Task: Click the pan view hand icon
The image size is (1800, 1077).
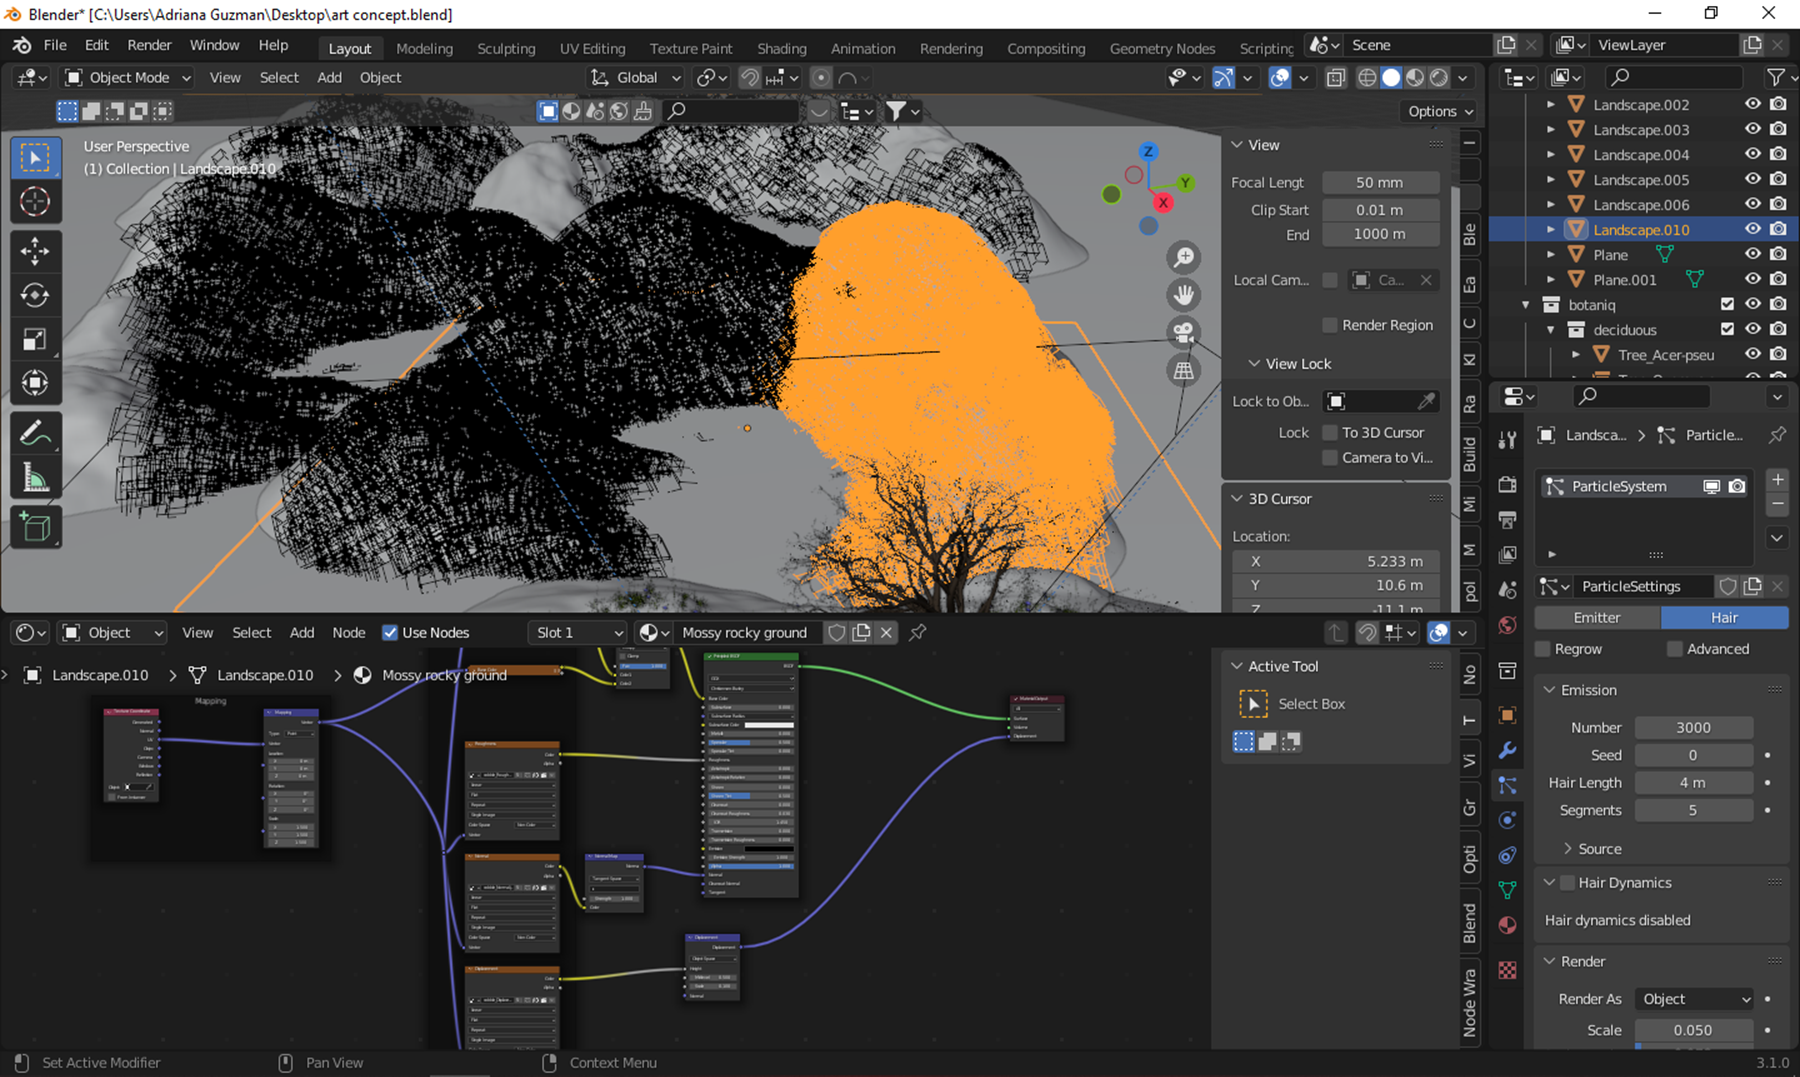Action: tap(1184, 295)
